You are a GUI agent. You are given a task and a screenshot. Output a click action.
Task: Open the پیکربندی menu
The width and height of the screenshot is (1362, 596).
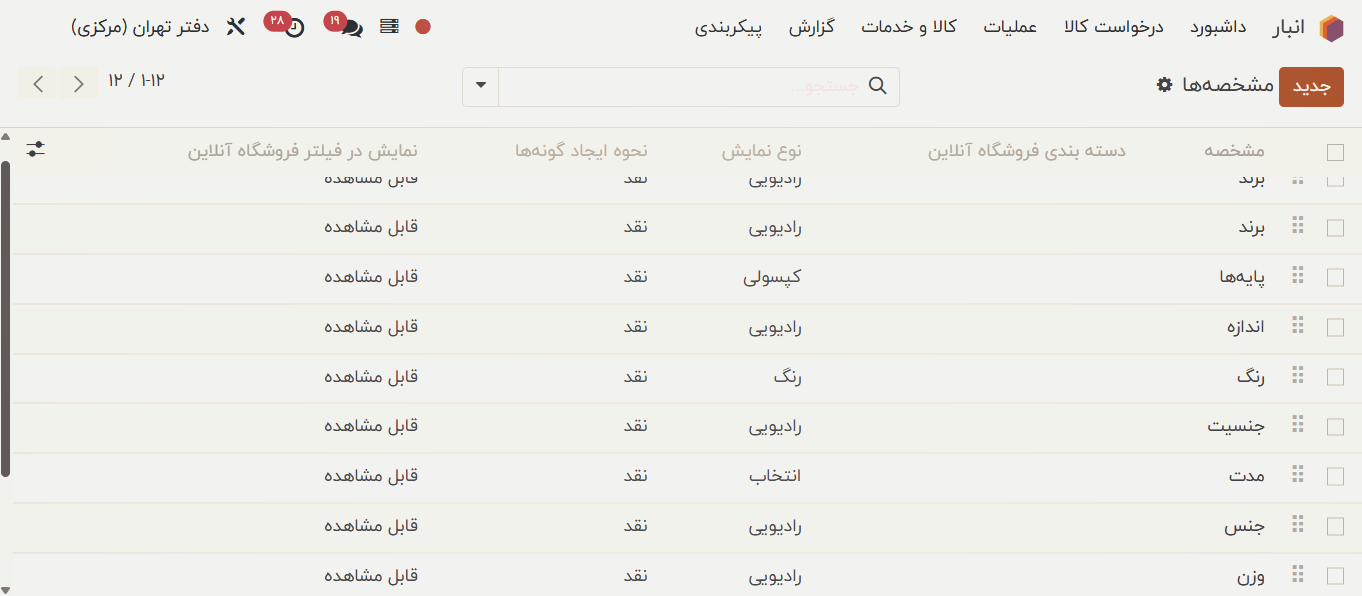[x=729, y=27]
